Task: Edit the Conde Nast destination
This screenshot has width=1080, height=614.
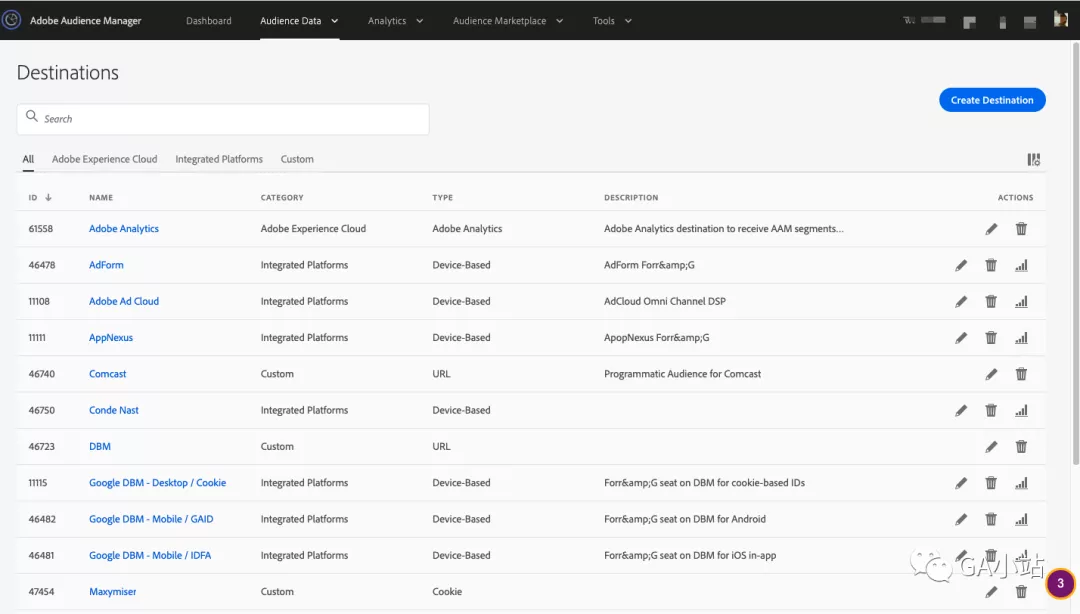Action: click(961, 411)
